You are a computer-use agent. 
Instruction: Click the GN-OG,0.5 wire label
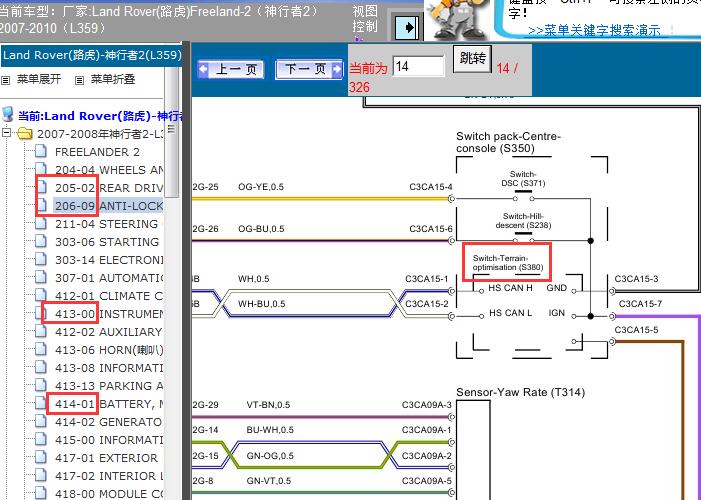click(270, 456)
